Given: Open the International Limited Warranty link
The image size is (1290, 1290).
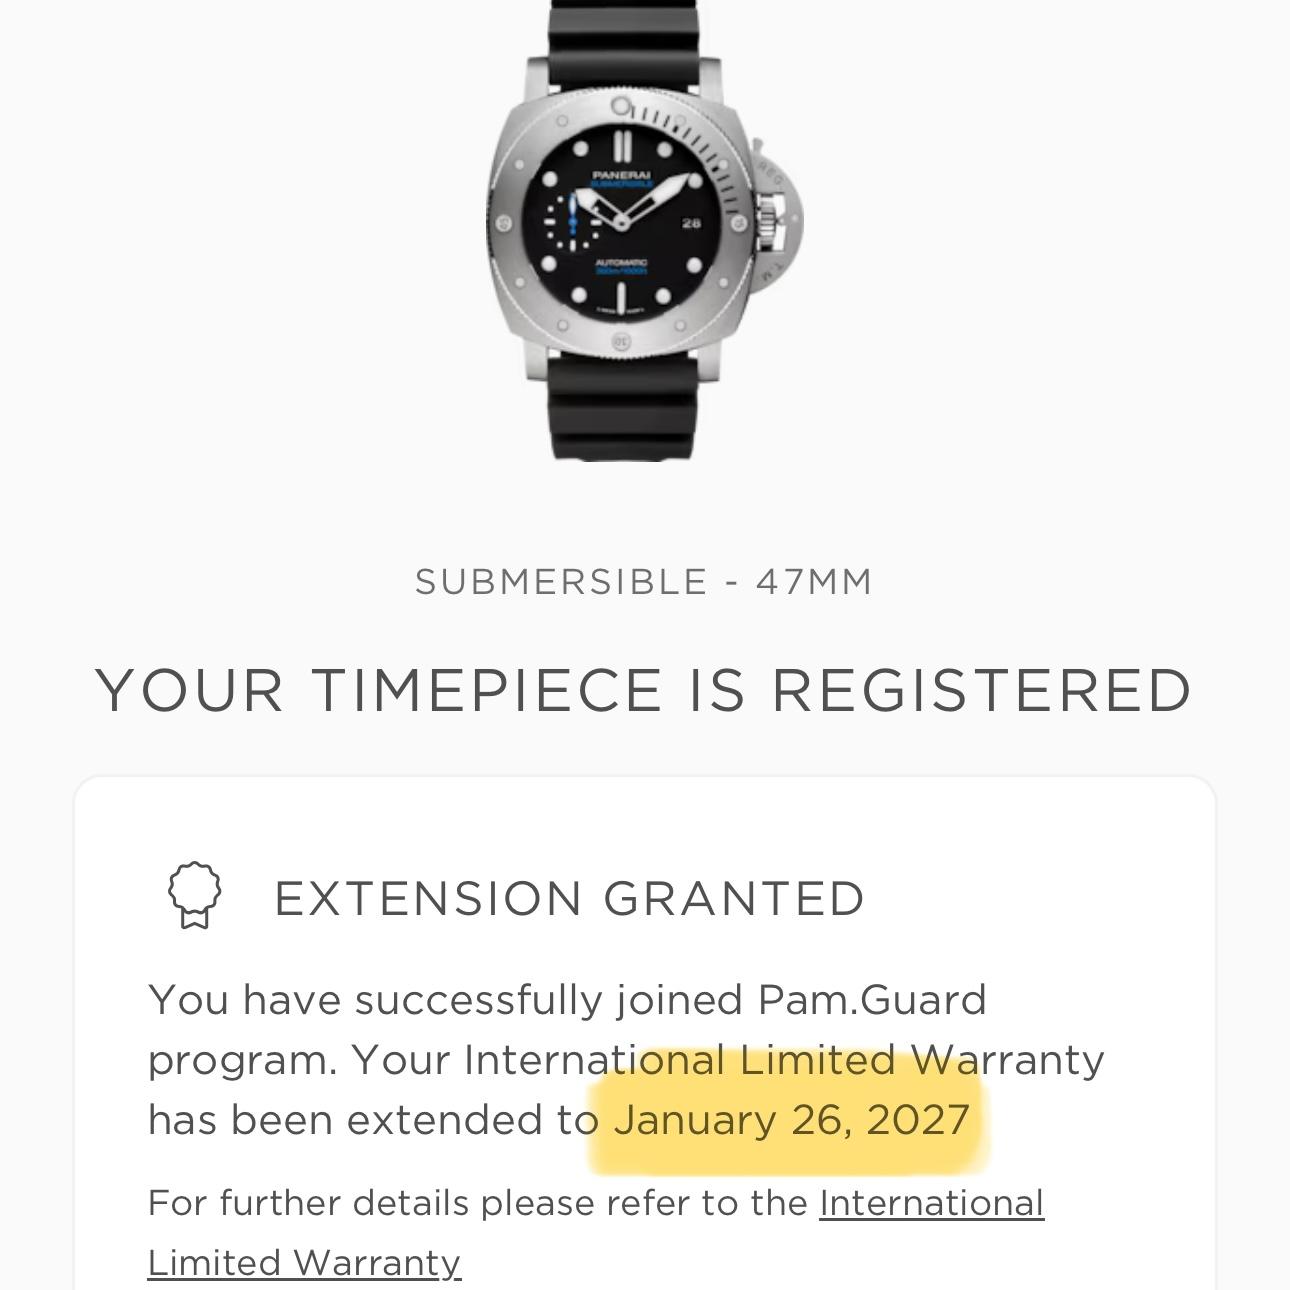Looking at the screenshot, I should (930, 1203).
